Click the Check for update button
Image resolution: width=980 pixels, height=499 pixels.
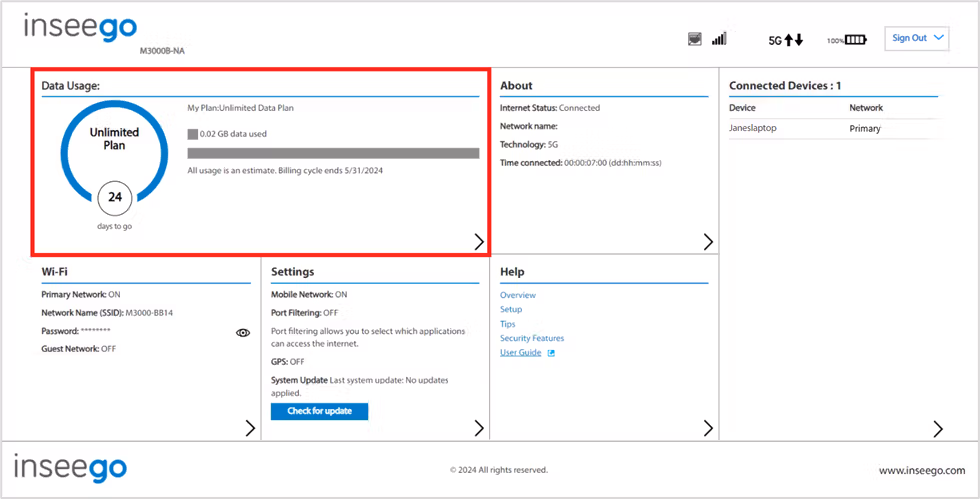(x=319, y=411)
